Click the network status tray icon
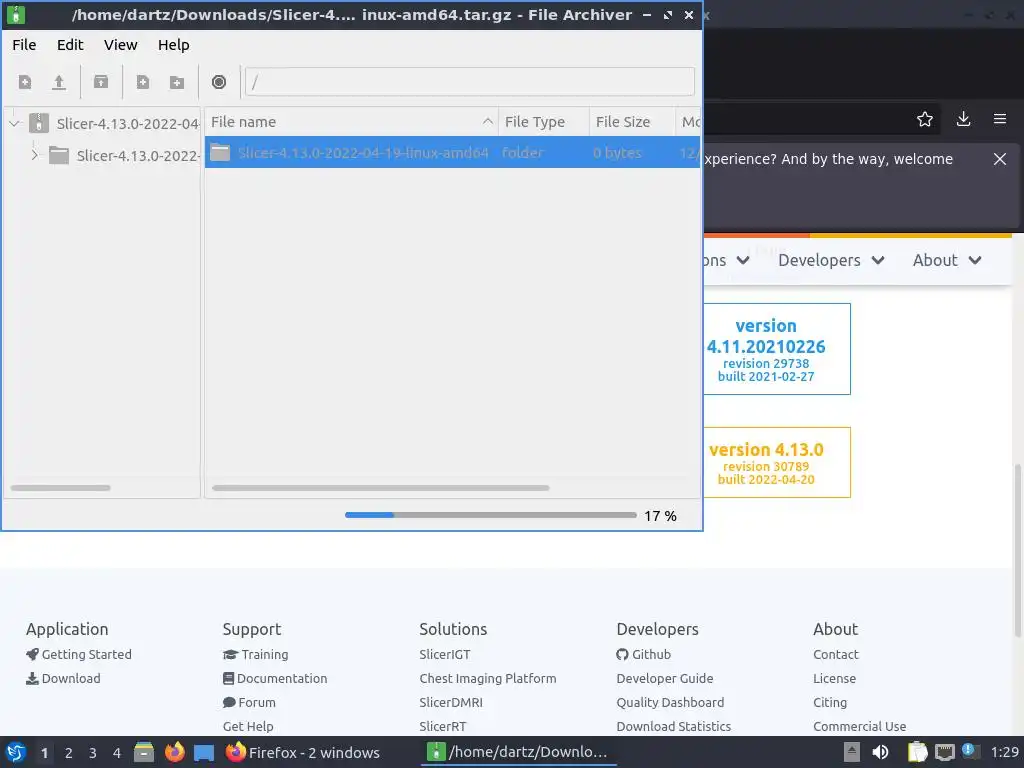The width and height of the screenshot is (1024, 768). pyautogui.click(x=945, y=753)
